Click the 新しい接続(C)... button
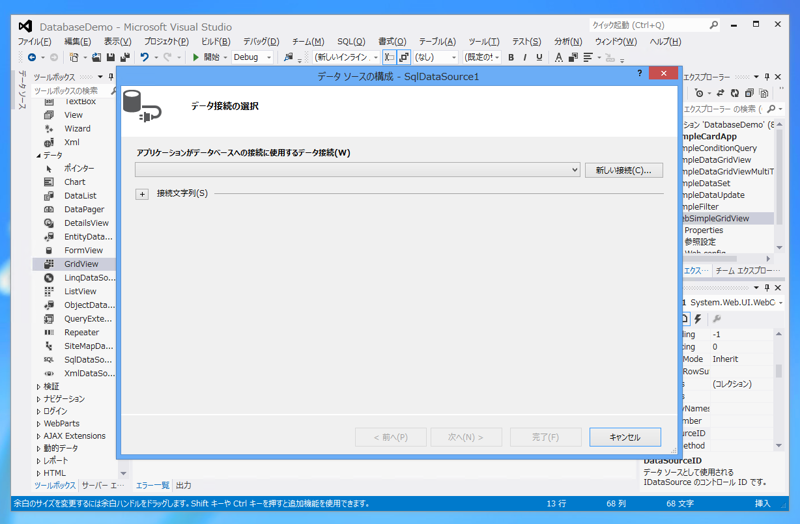This screenshot has height=524, width=800. click(623, 170)
